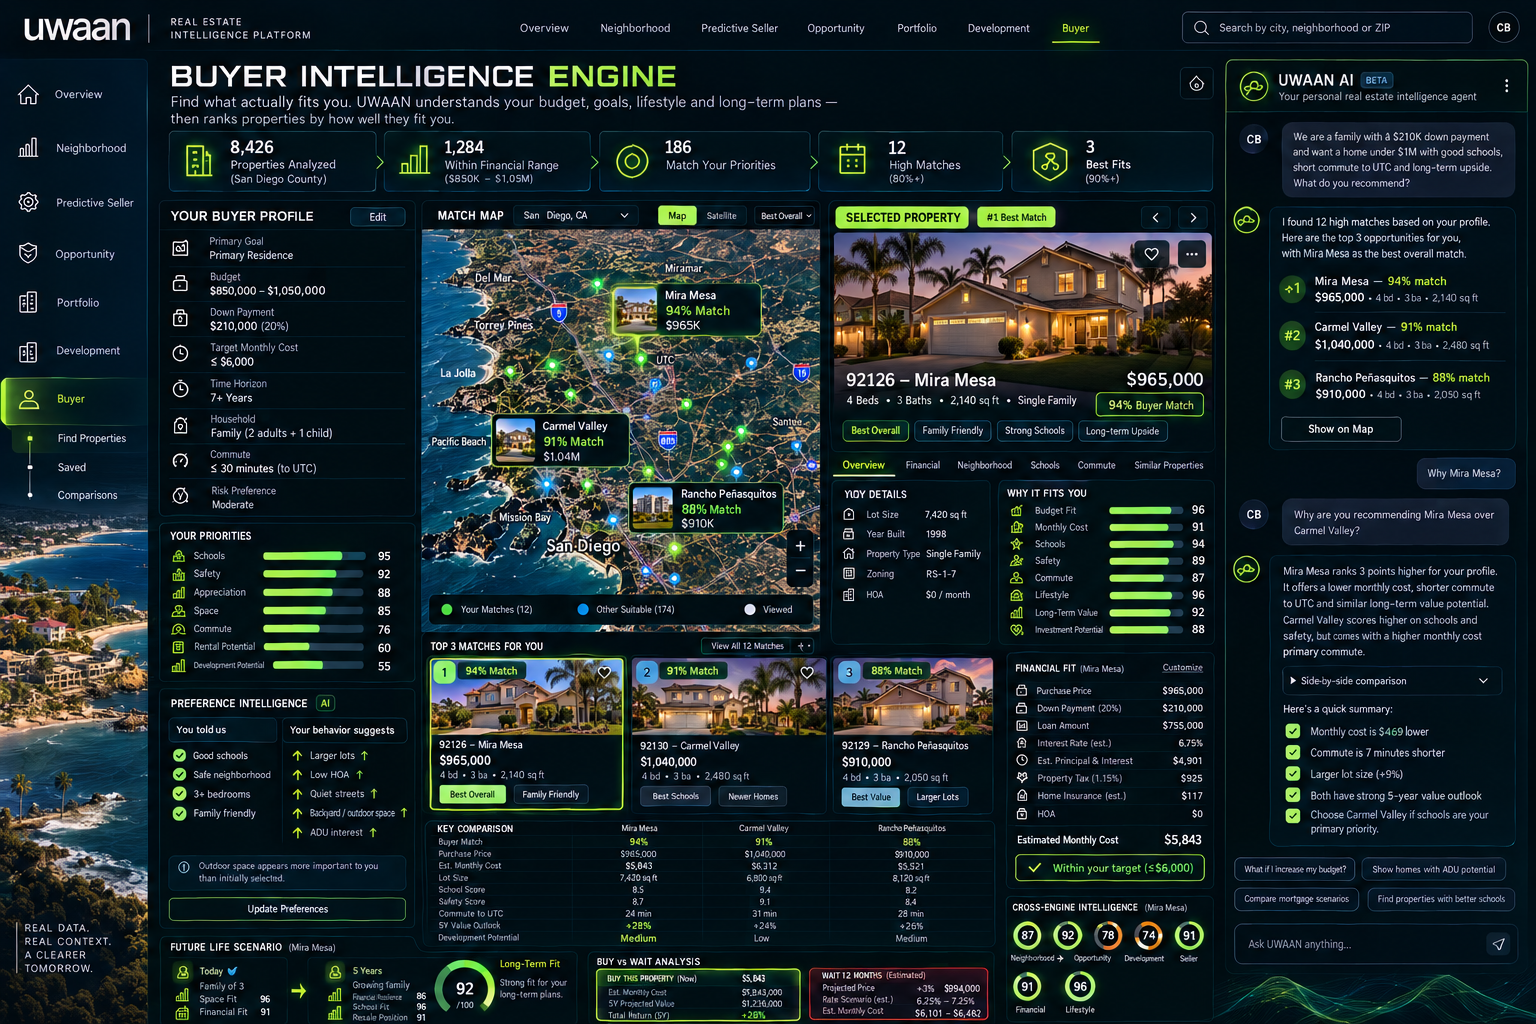
Task: Click the Schools priority score bar
Action: coord(314,556)
